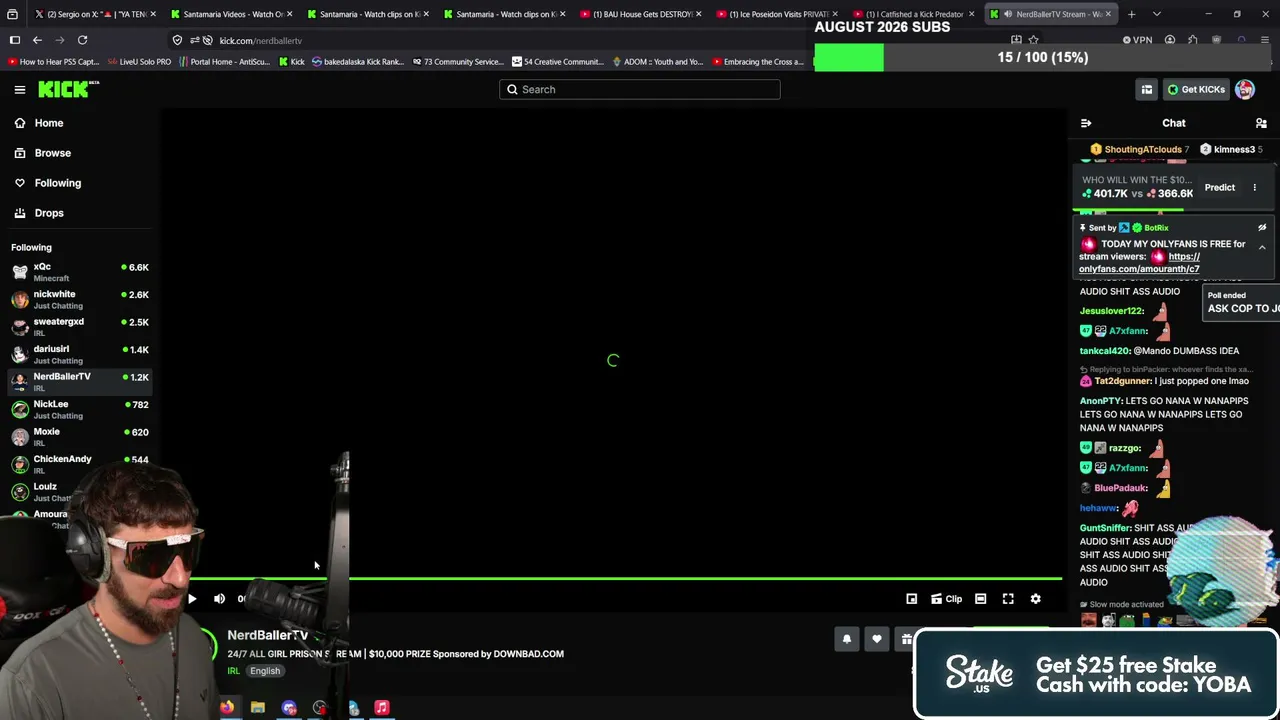Open the How to Hear PS5 bookmark
Image resolution: width=1280 pixels, height=720 pixels.
[x=53, y=62]
